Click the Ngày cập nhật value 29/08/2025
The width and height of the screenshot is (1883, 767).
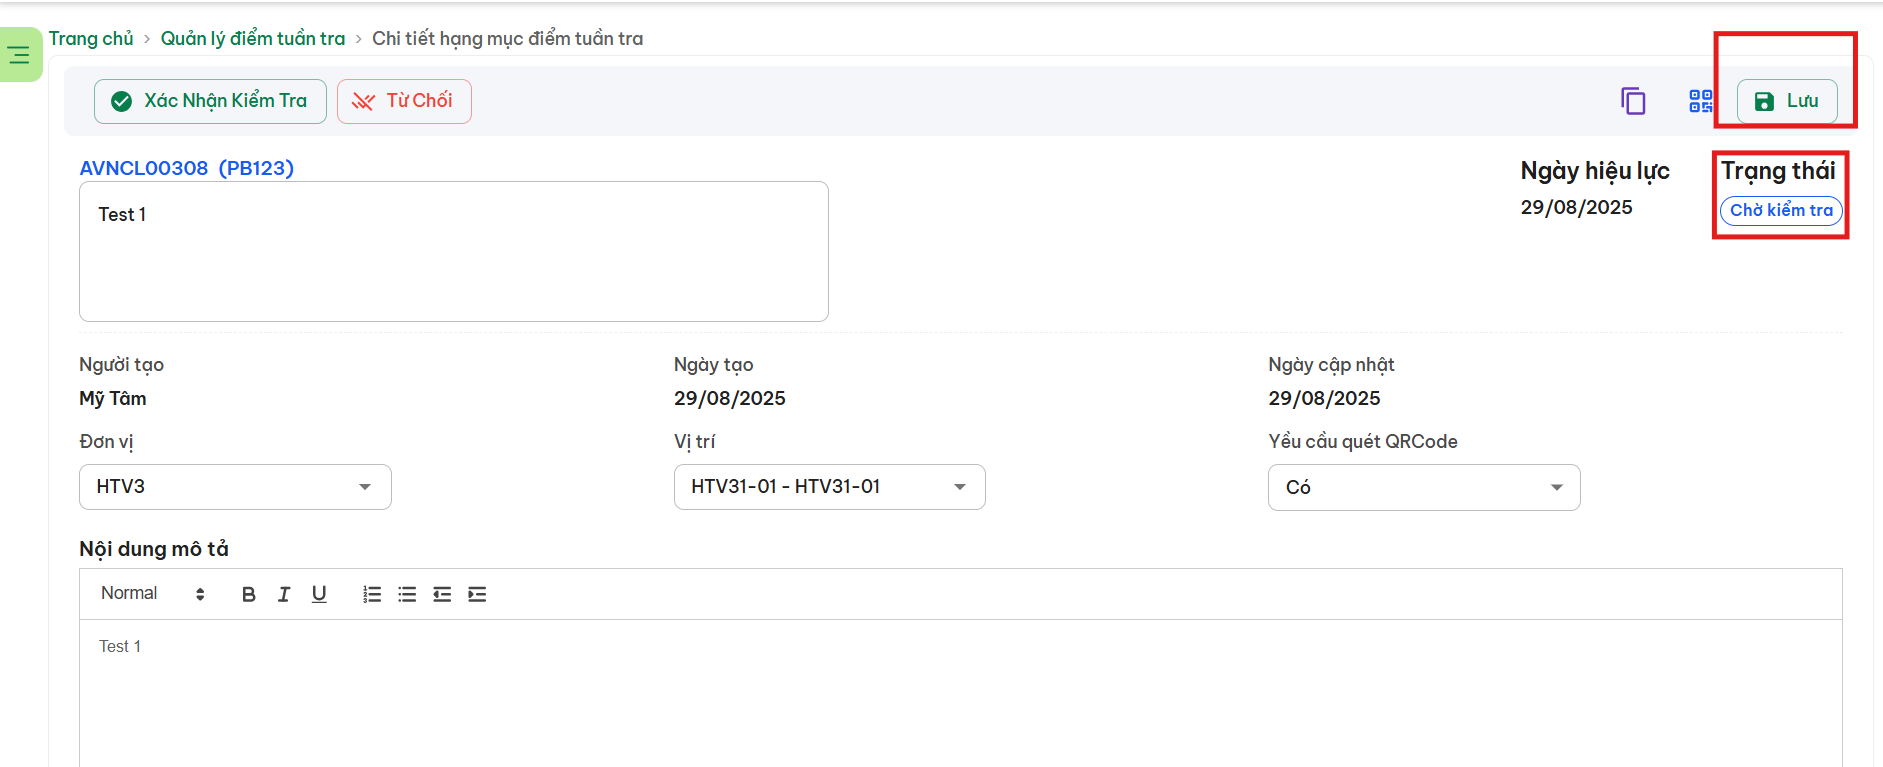(1324, 398)
